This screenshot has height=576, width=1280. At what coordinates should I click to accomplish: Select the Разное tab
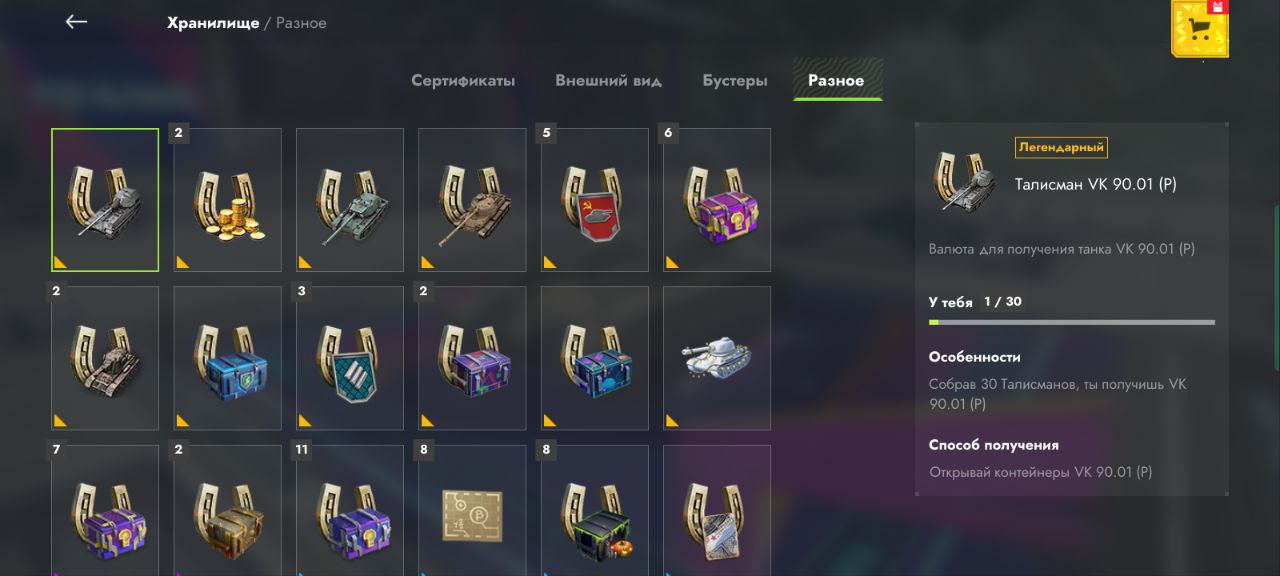836,81
